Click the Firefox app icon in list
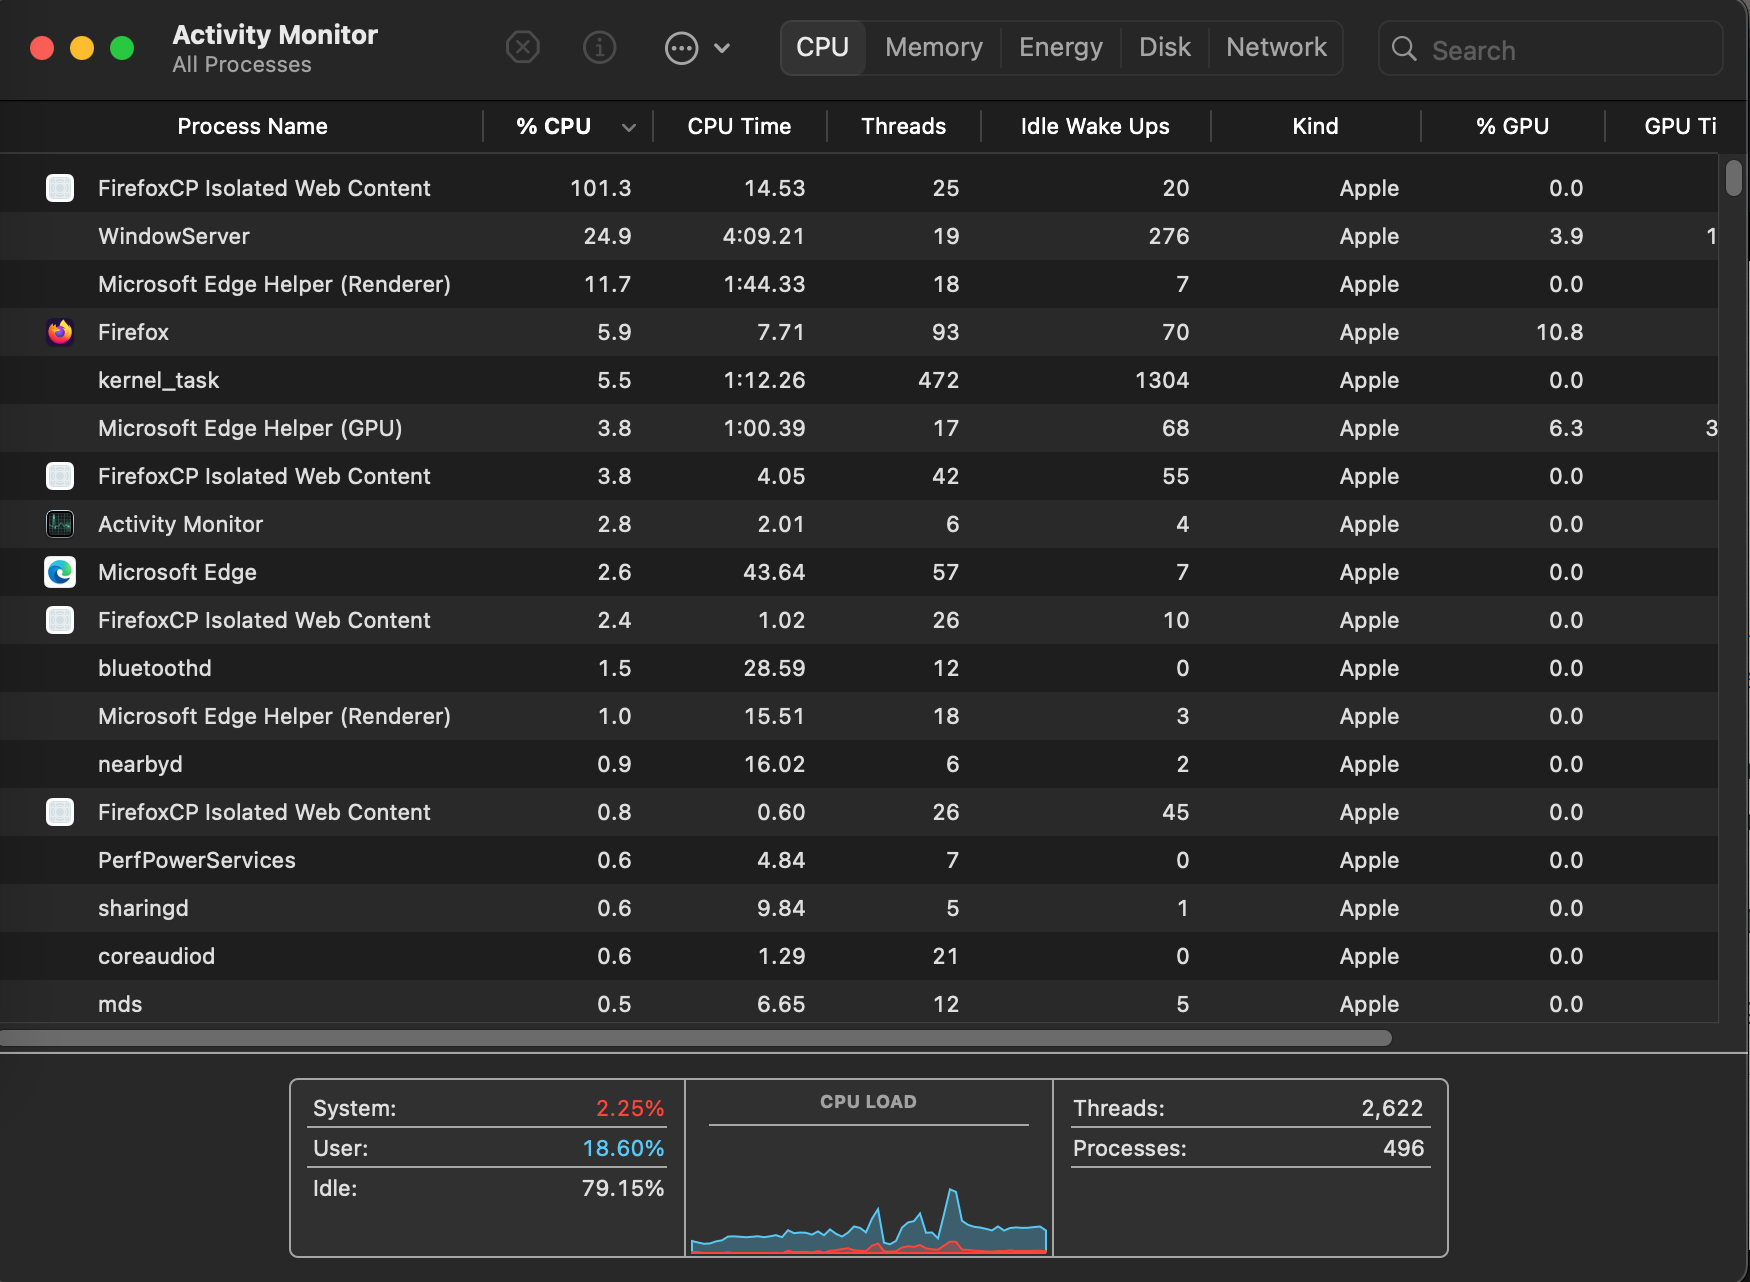Screen dimensions: 1750x1282 click(x=60, y=332)
